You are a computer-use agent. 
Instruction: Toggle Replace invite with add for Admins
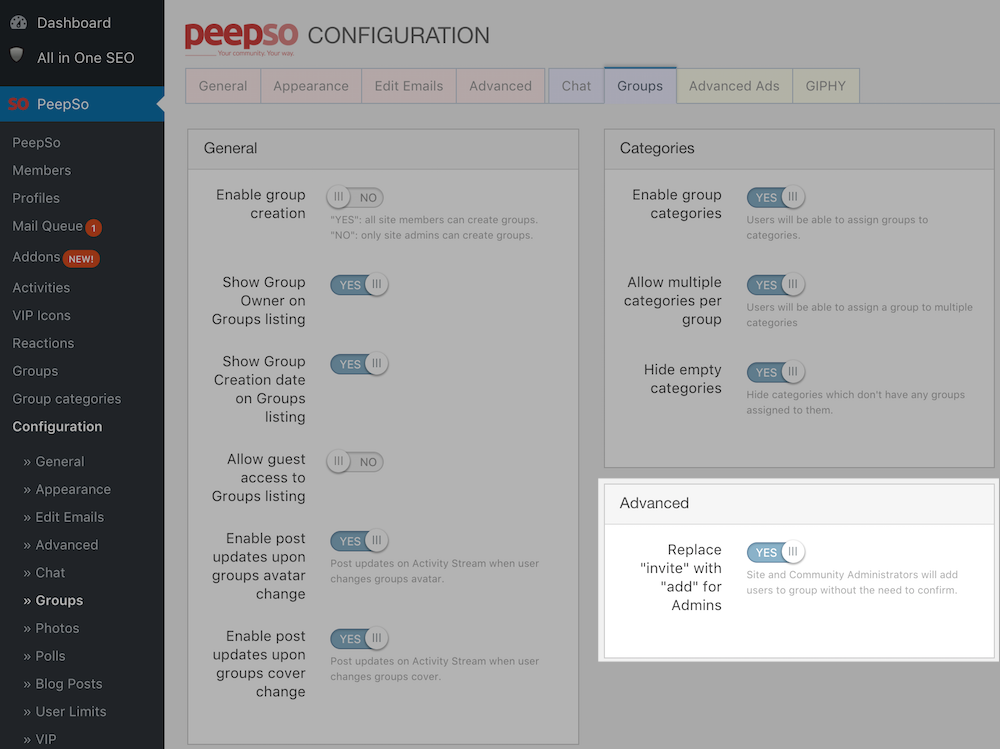pos(776,552)
